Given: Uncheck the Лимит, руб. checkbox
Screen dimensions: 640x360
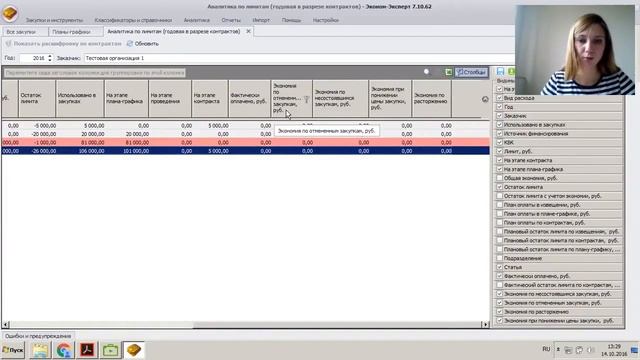Looking at the screenshot, I should click(500, 151).
